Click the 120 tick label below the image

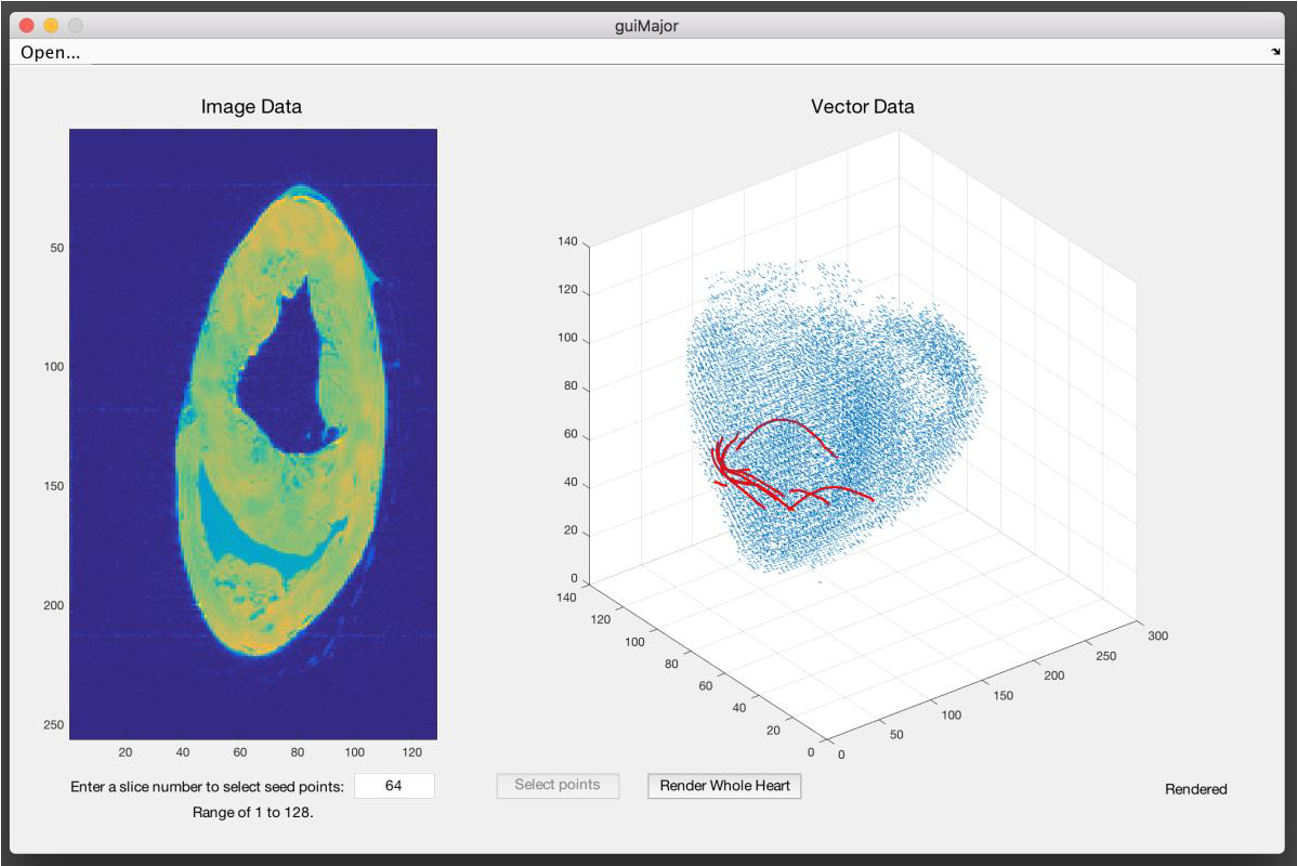pos(413,751)
